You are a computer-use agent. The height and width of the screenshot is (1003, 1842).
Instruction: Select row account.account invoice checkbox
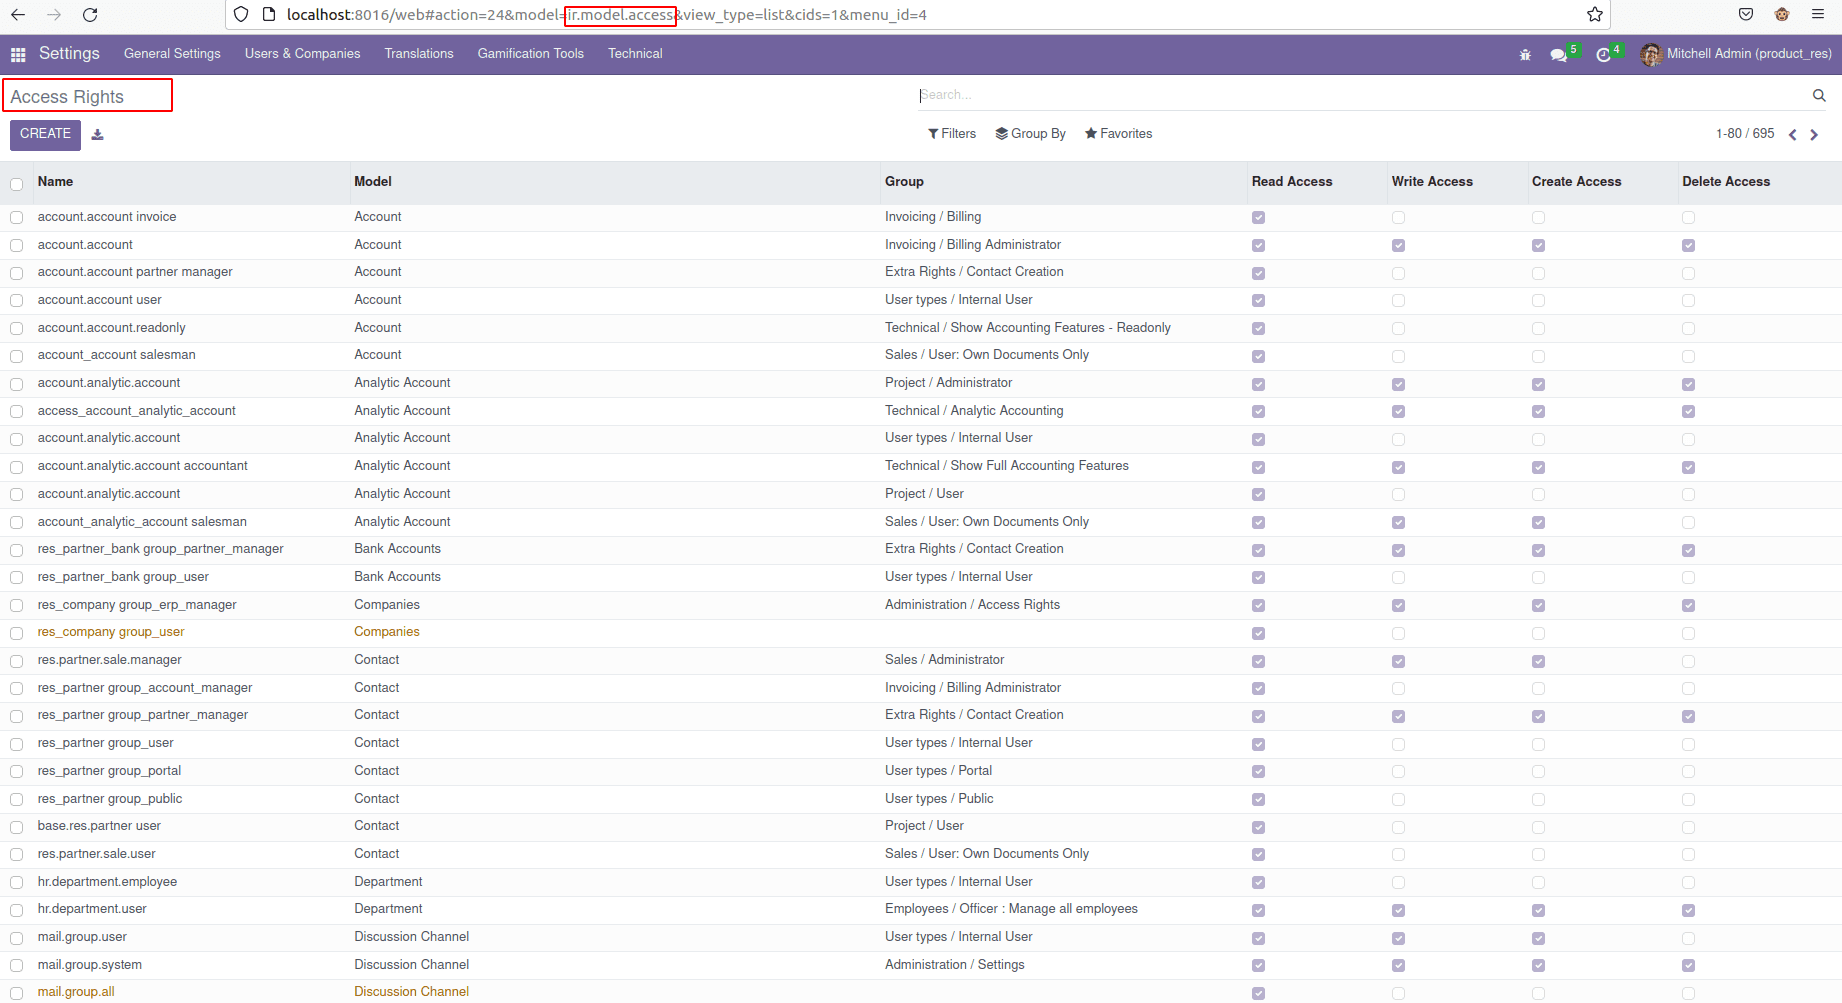click(17, 217)
